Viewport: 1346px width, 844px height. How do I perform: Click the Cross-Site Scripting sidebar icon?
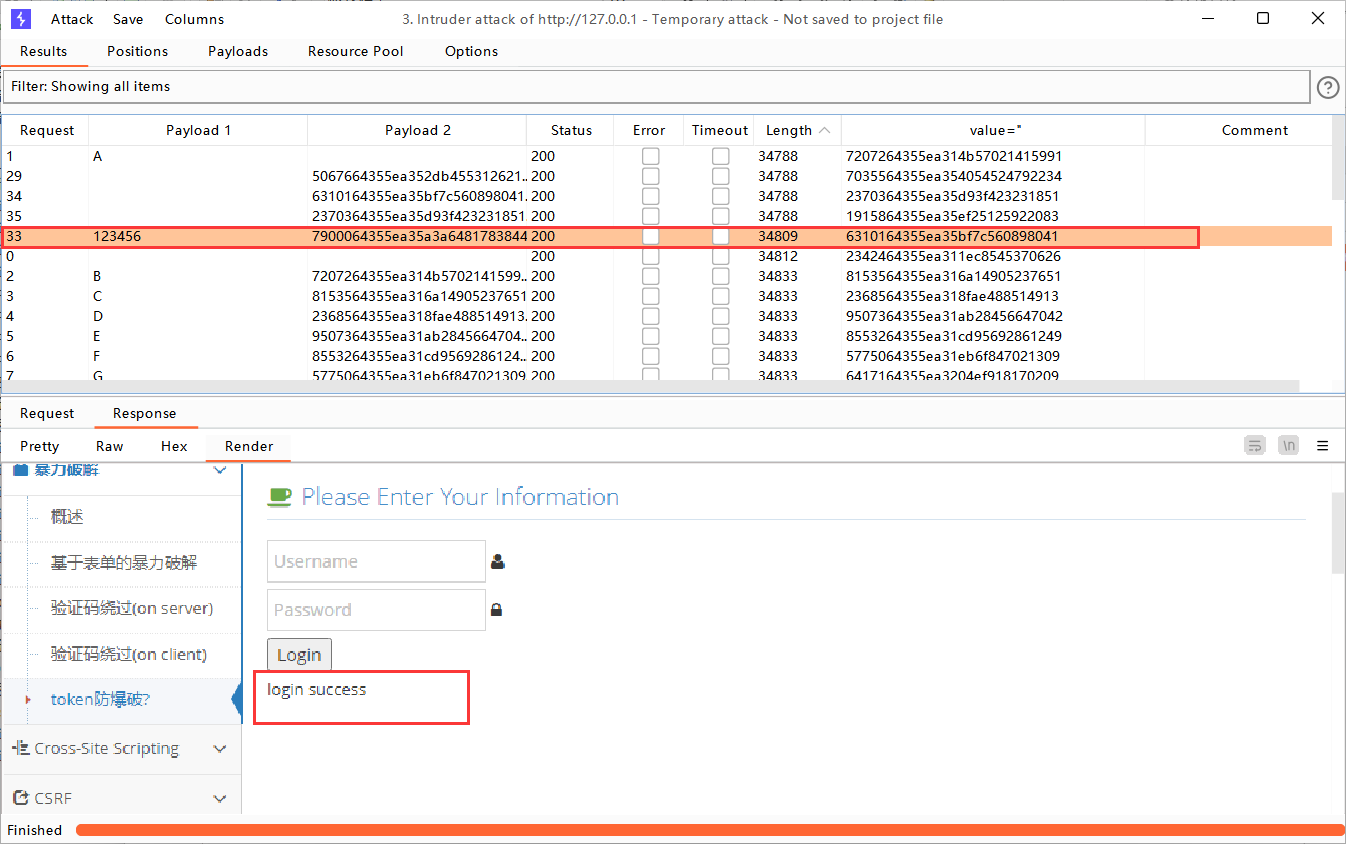click(21, 748)
